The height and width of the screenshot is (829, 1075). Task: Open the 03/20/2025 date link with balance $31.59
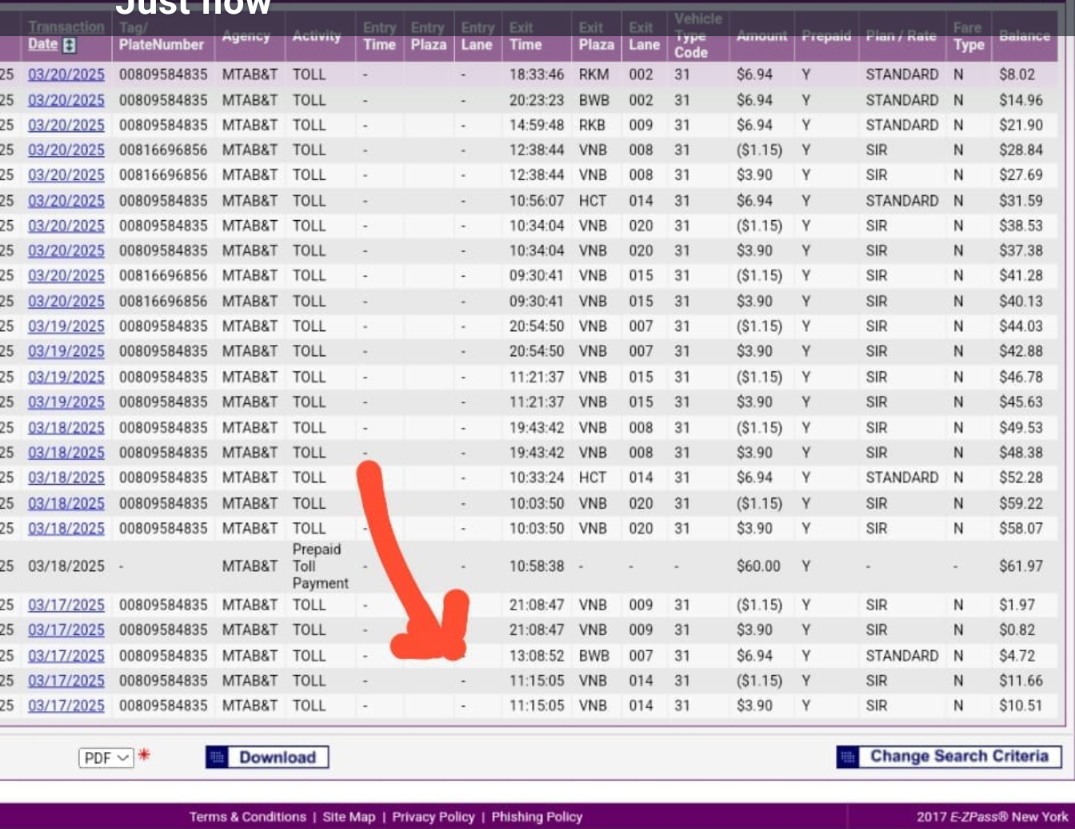pyautogui.click(x=67, y=201)
